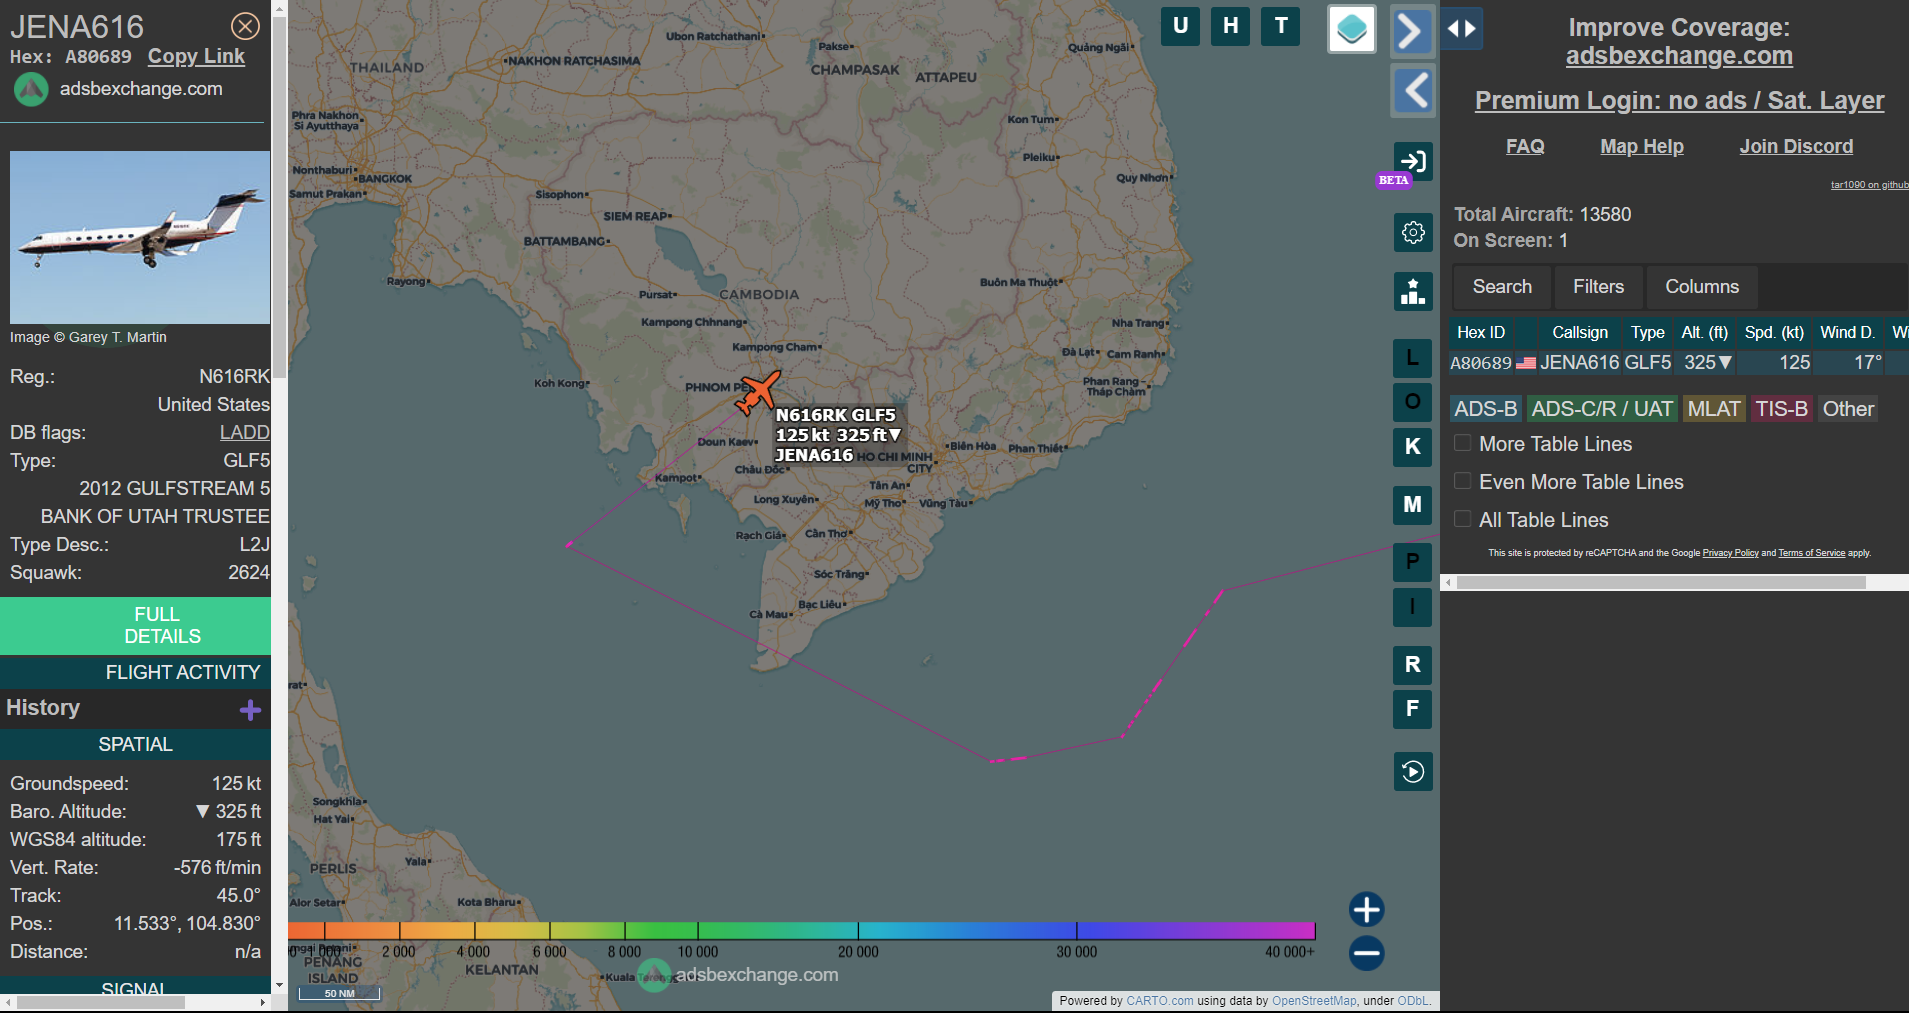Toggle the ADS-B source filter
The image size is (1909, 1013).
(x=1486, y=409)
